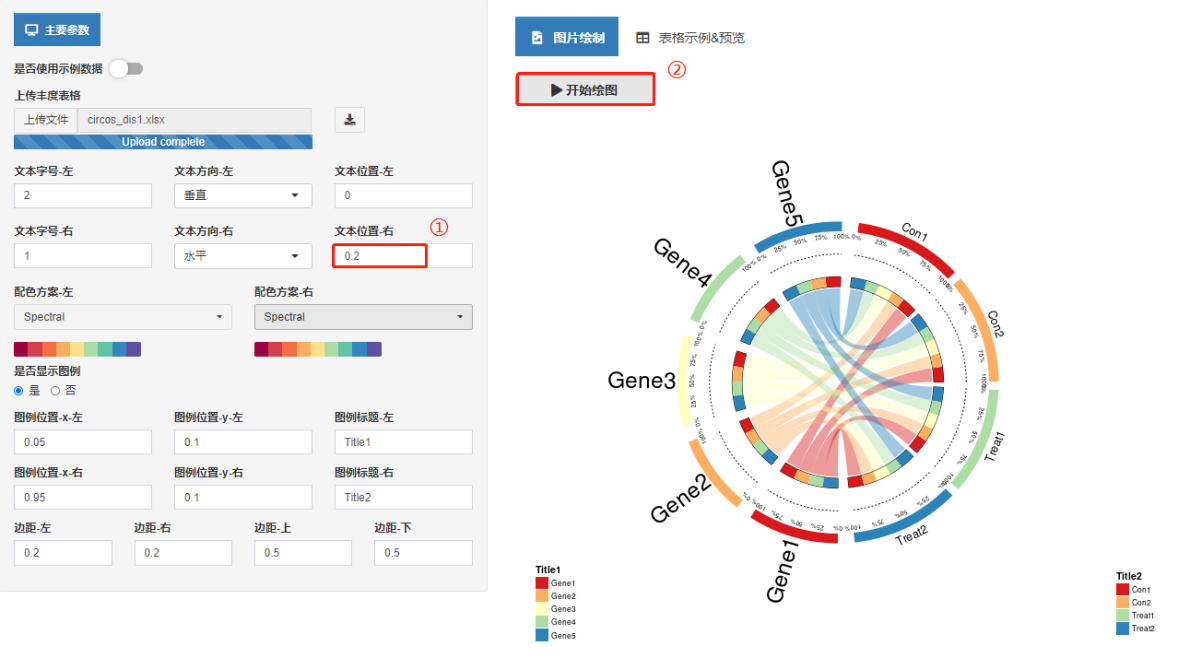The height and width of the screenshot is (659, 1179).
Task: Click the play triangle icon in 开始绘图
Action: pyautogui.click(x=557, y=89)
